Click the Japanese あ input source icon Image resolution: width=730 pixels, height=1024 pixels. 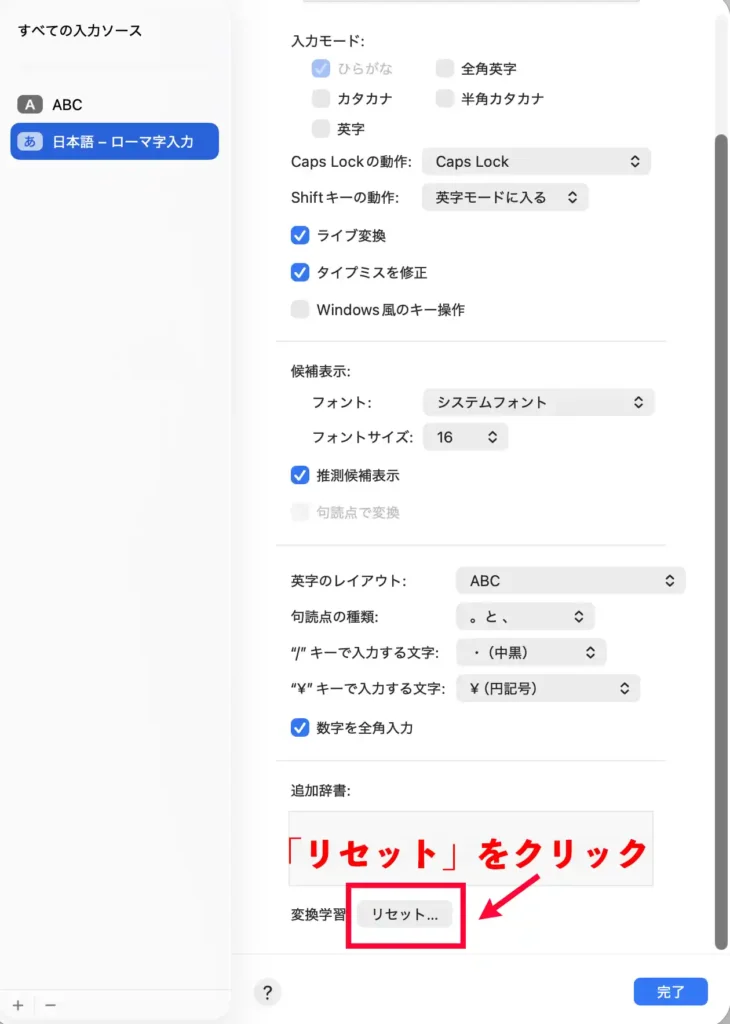[30, 142]
